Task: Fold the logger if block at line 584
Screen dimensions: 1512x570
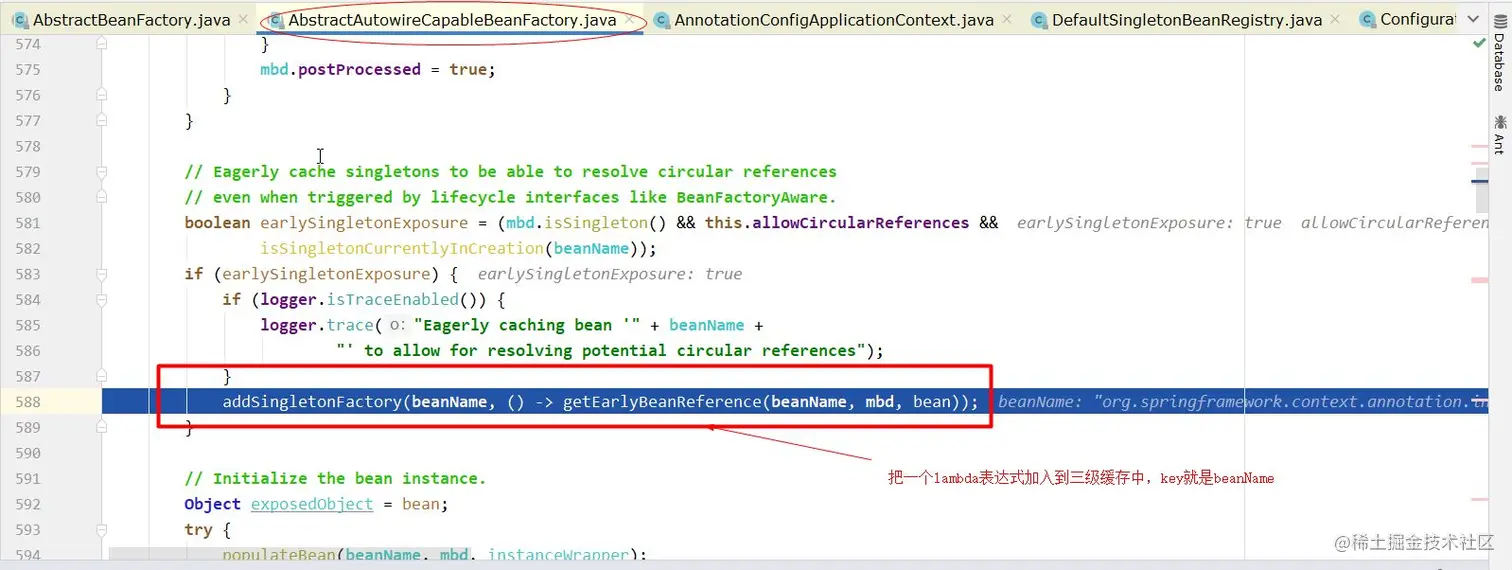Action: pyautogui.click(x=101, y=299)
